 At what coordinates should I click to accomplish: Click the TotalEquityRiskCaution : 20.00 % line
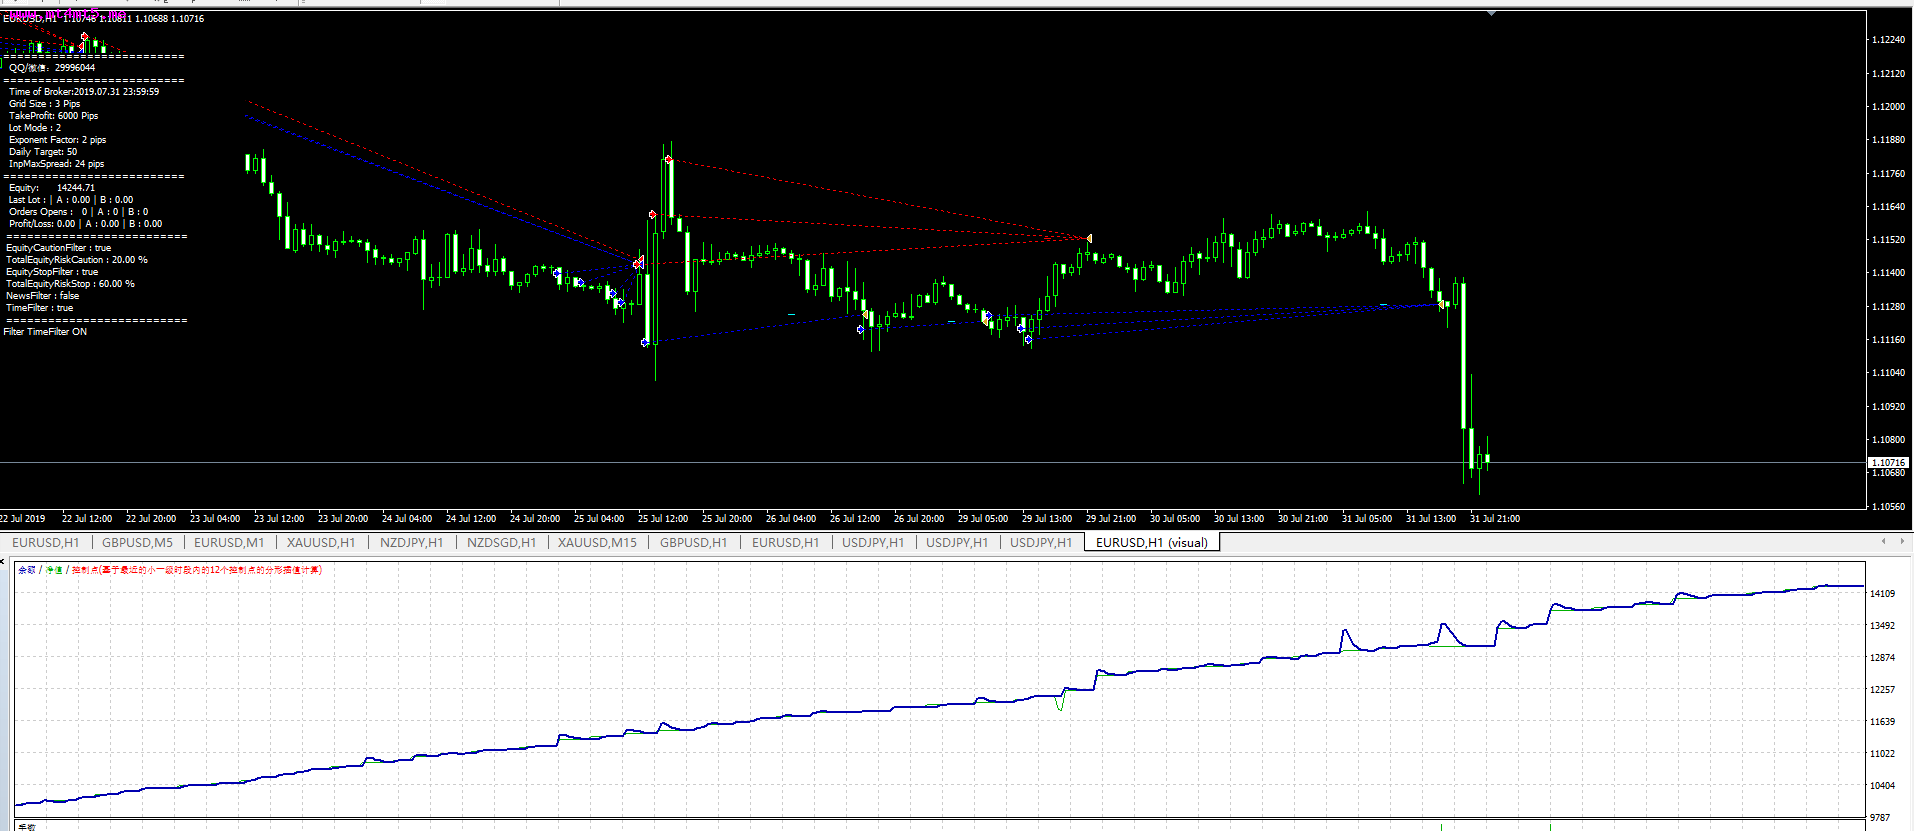coord(77,260)
